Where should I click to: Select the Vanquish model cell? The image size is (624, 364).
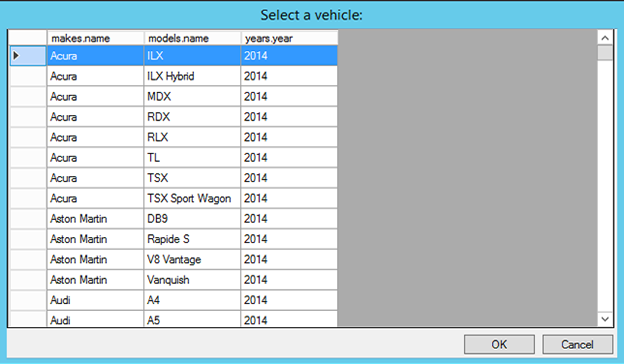(x=192, y=280)
